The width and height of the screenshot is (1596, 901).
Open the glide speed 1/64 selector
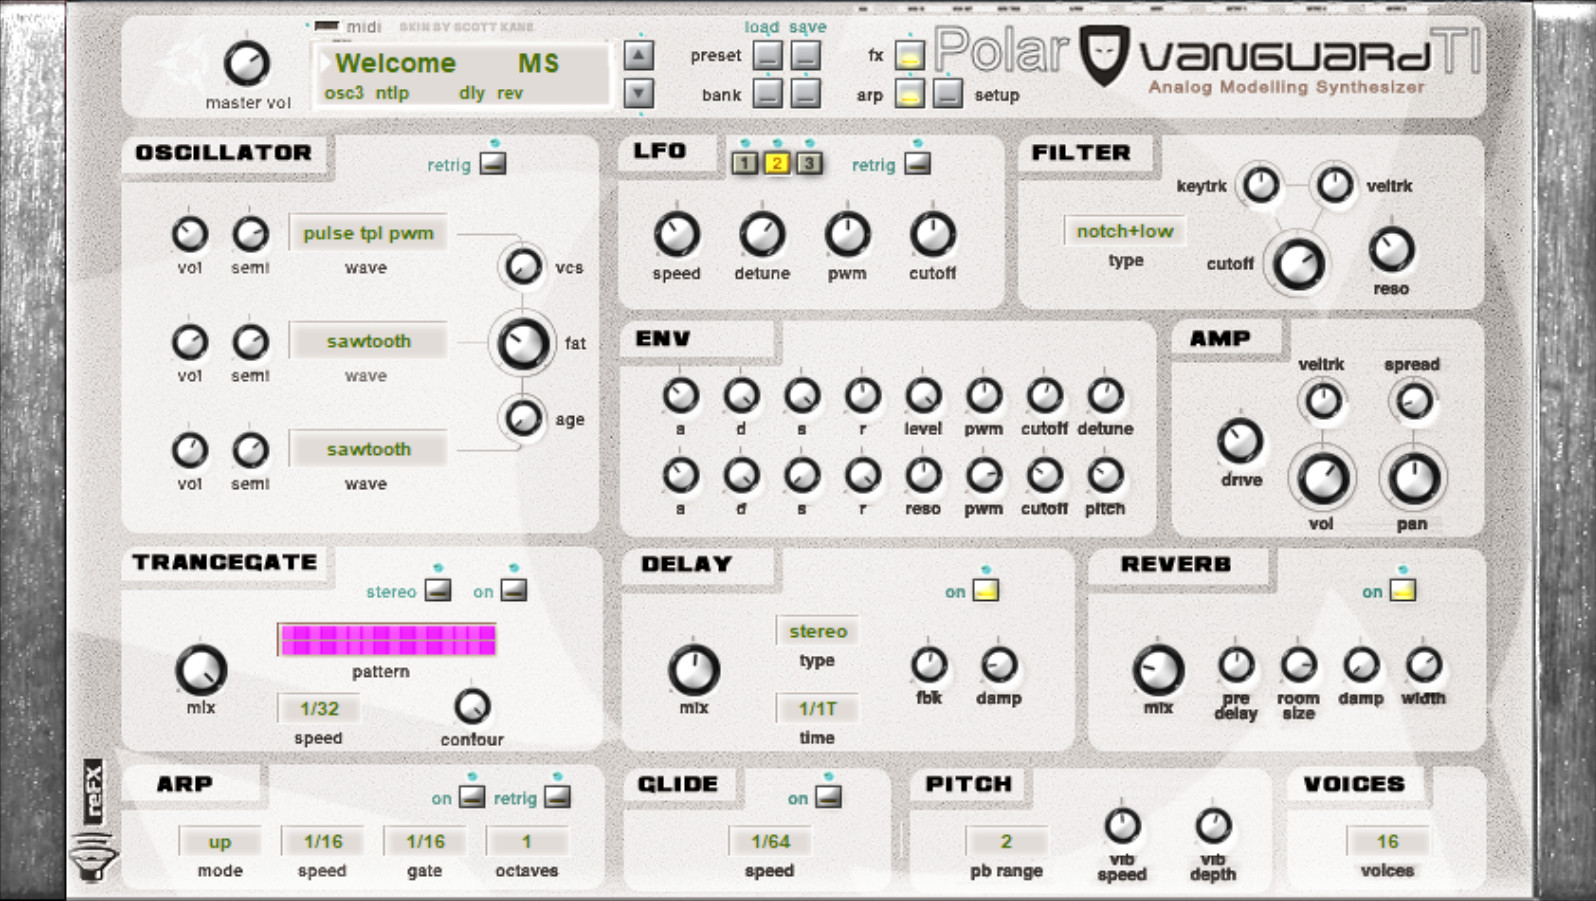click(x=770, y=841)
